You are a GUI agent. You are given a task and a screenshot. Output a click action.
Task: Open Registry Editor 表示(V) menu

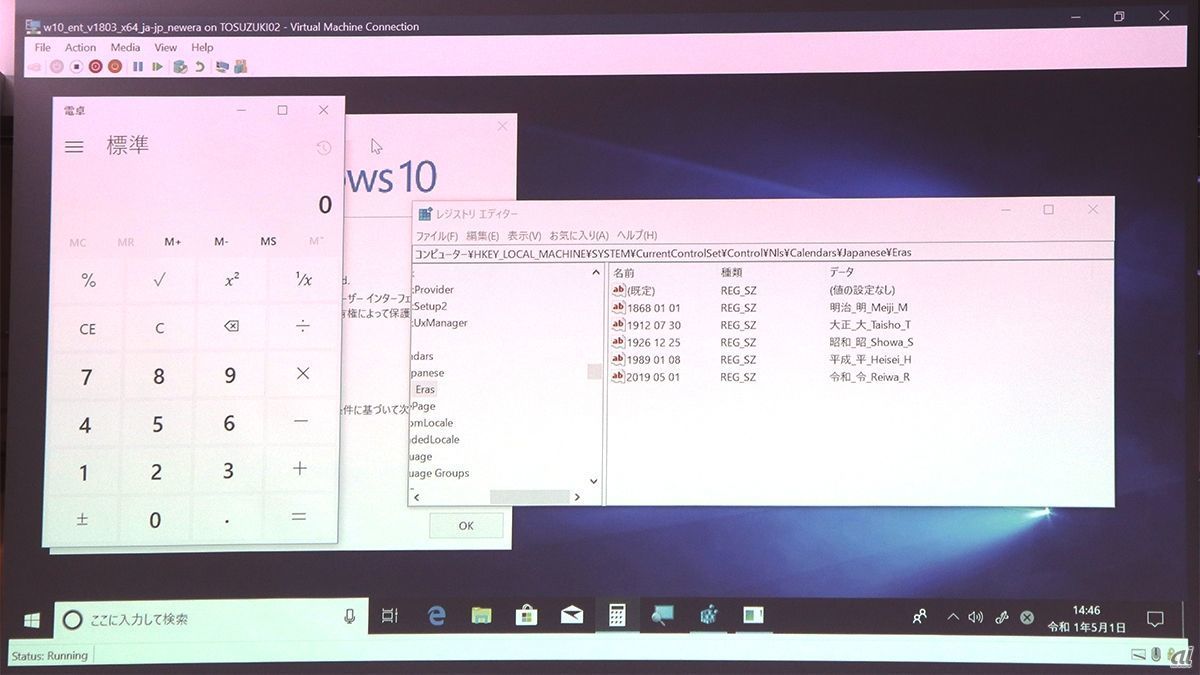[x=524, y=236]
